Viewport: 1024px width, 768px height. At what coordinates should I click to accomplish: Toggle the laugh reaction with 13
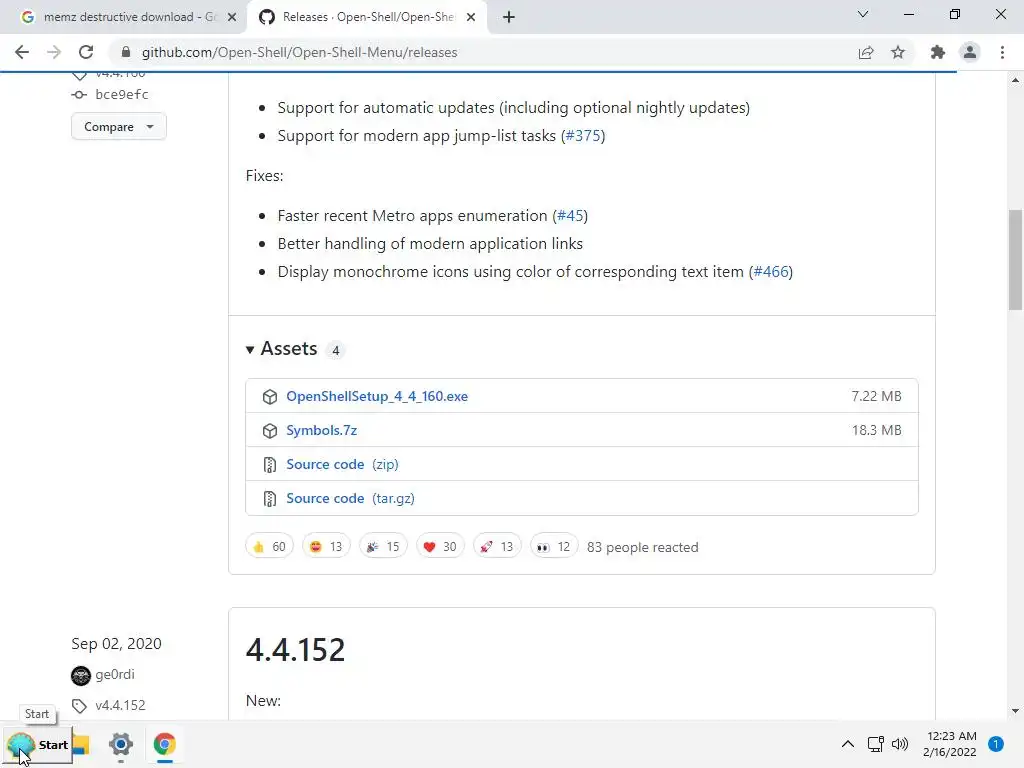click(x=326, y=546)
